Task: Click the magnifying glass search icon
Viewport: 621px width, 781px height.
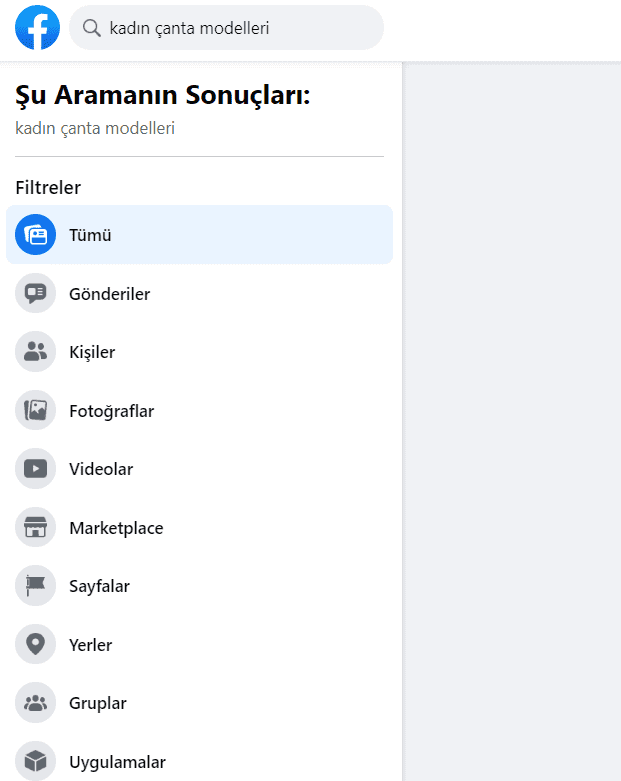Action: 92,28
